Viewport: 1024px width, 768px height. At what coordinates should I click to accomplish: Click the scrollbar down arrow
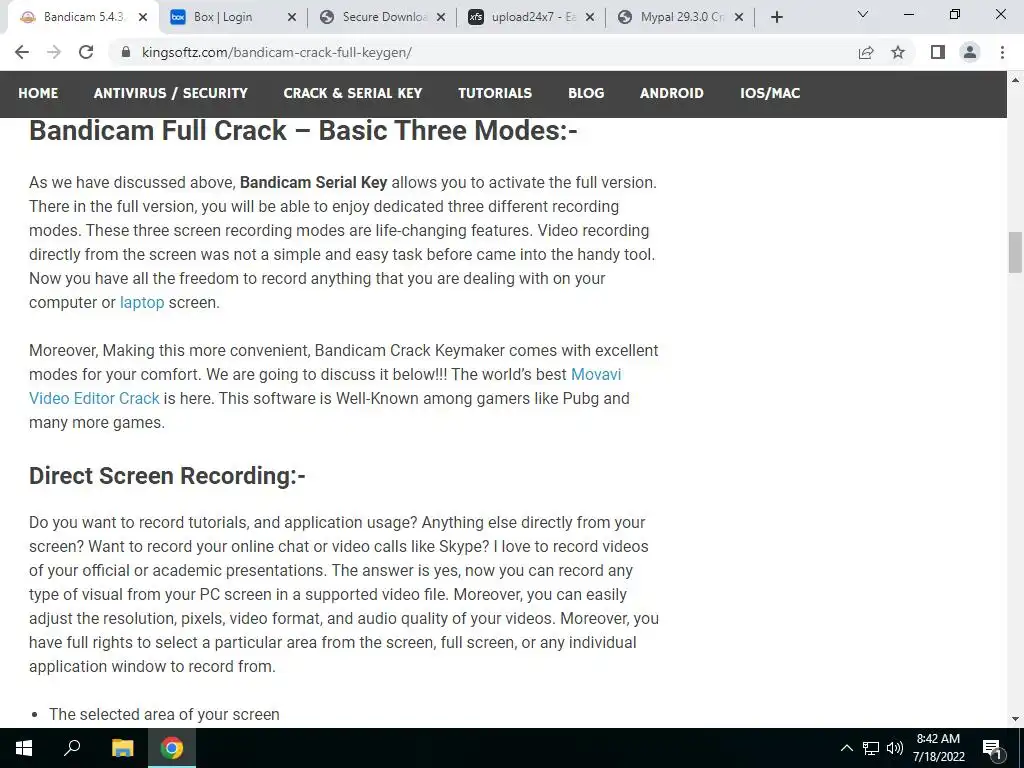tap(1015, 719)
